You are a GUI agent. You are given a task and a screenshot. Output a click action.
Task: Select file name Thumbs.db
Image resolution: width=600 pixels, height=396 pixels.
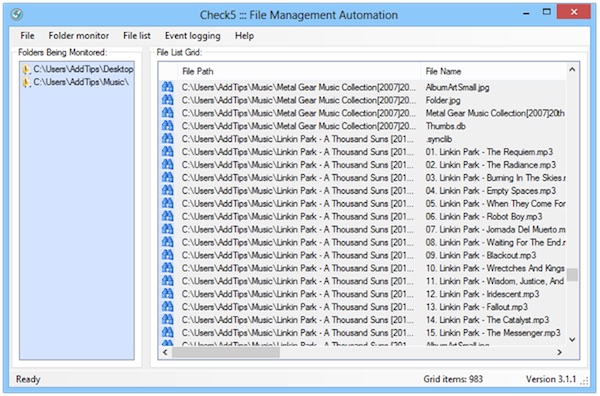coord(445,126)
